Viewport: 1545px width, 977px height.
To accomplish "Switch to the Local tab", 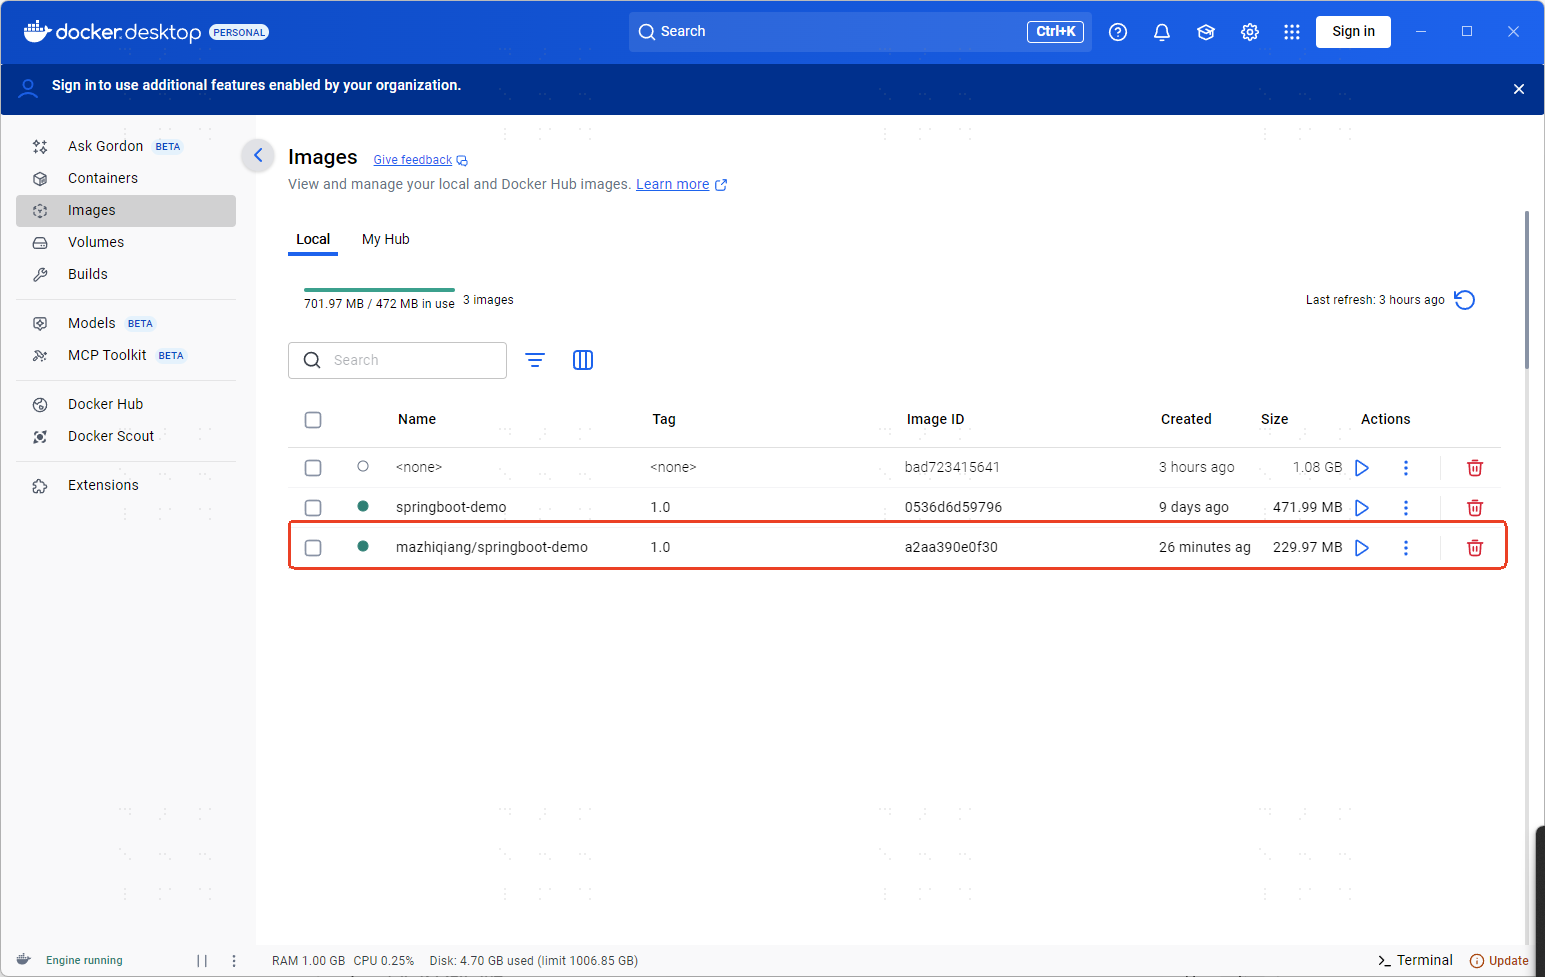I will 313,239.
